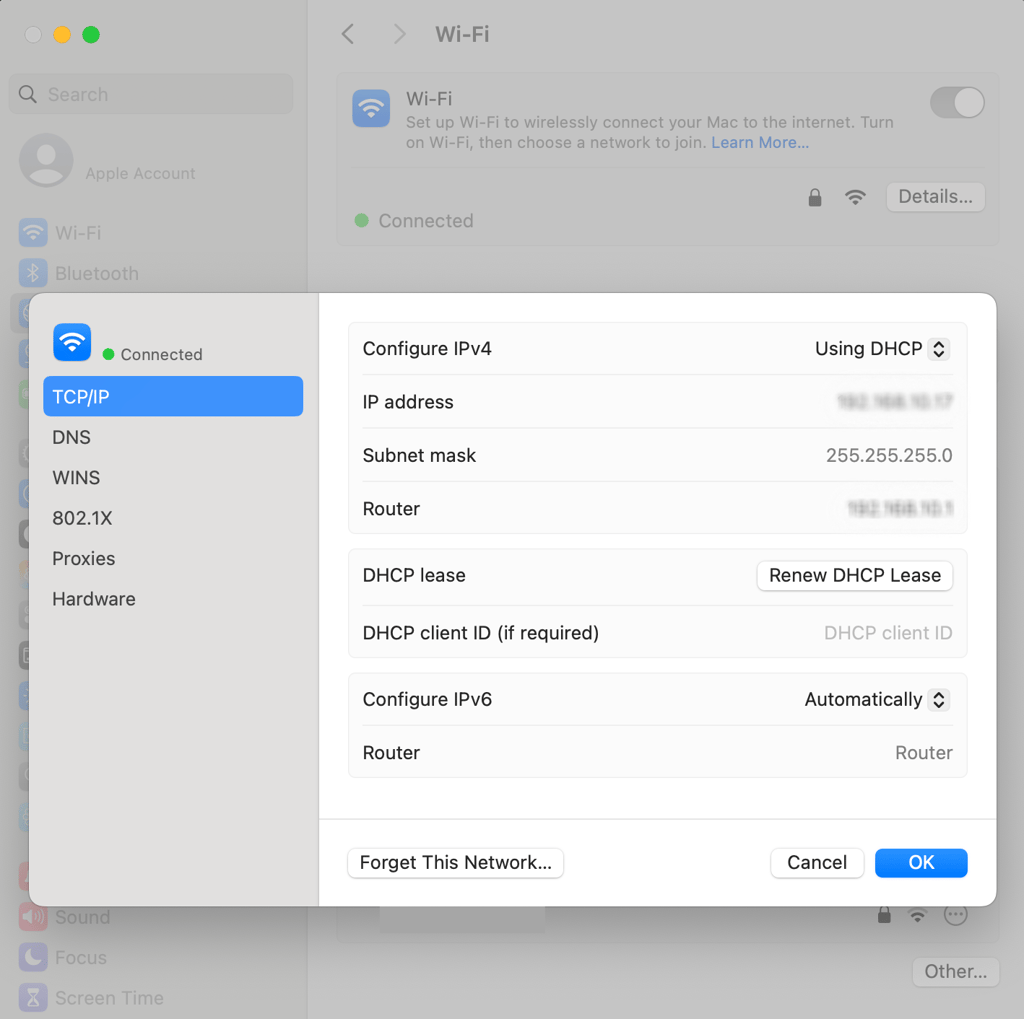Open the Learn More link
This screenshot has height=1019, width=1024.
point(760,142)
